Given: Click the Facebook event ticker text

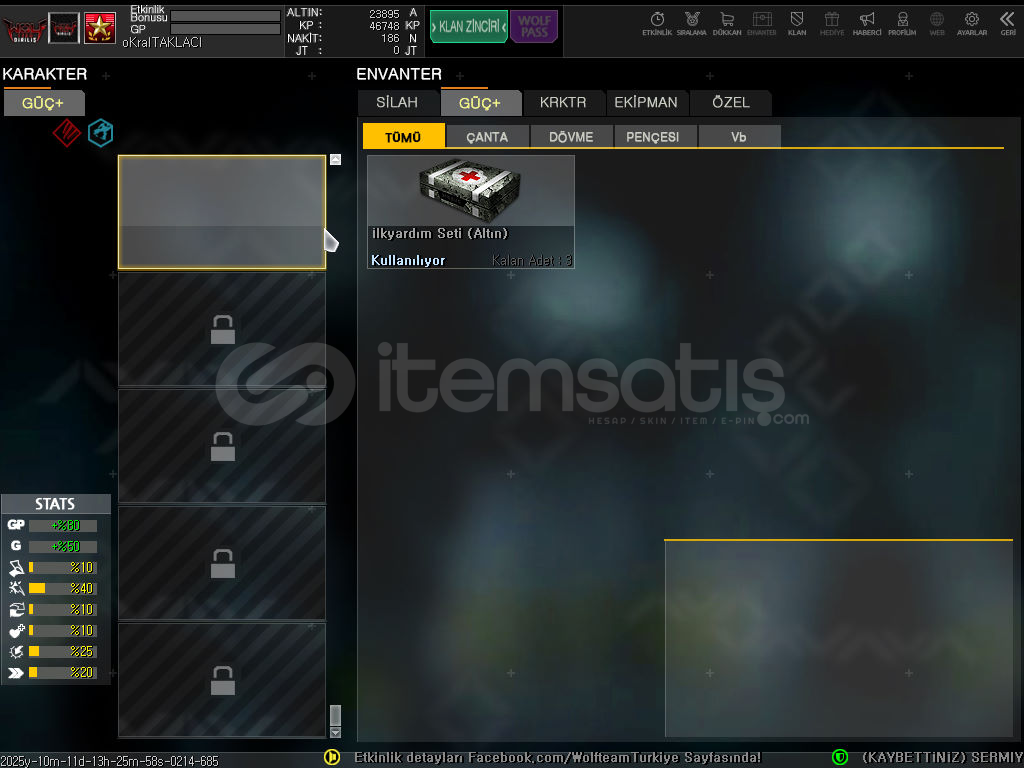Looking at the screenshot, I should click(x=557, y=758).
